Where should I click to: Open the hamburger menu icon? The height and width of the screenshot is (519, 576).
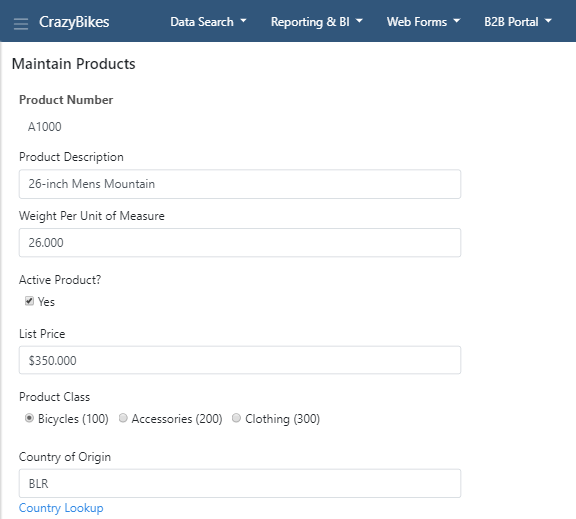pyautogui.click(x=21, y=23)
